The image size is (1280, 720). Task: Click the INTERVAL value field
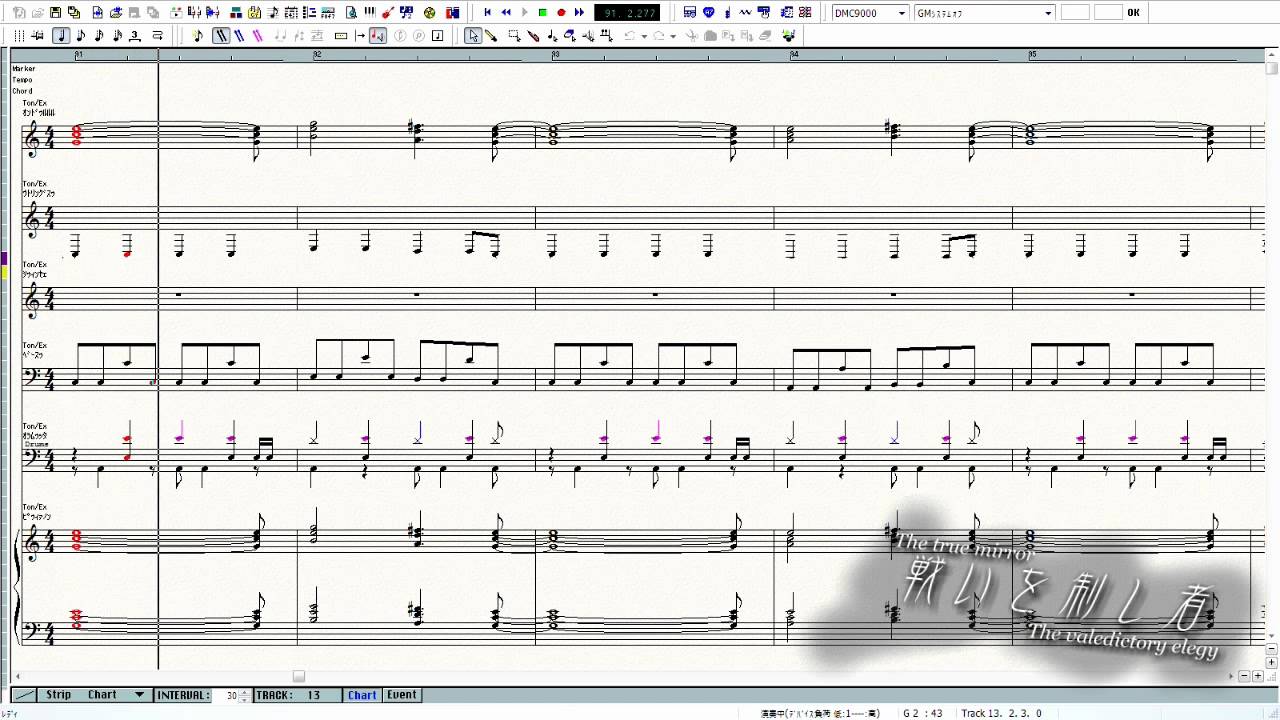coord(227,695)
